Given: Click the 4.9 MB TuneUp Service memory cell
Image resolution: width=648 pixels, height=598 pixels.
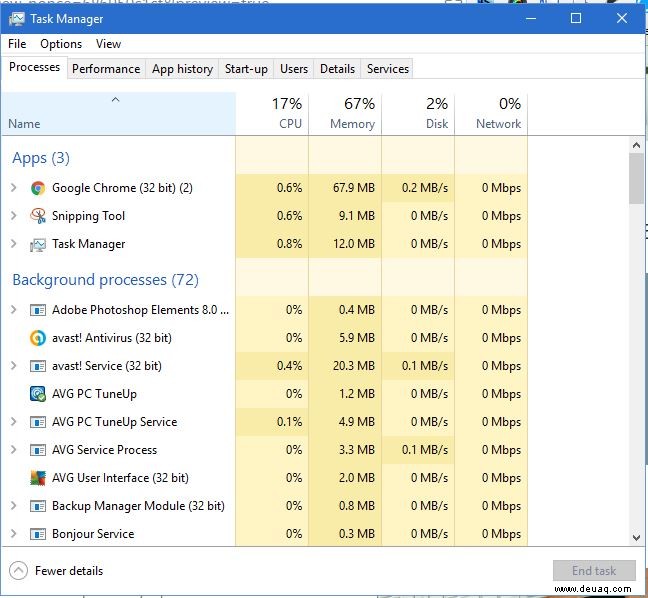Looking at the screenshot, I should click(x=345, y=422).
